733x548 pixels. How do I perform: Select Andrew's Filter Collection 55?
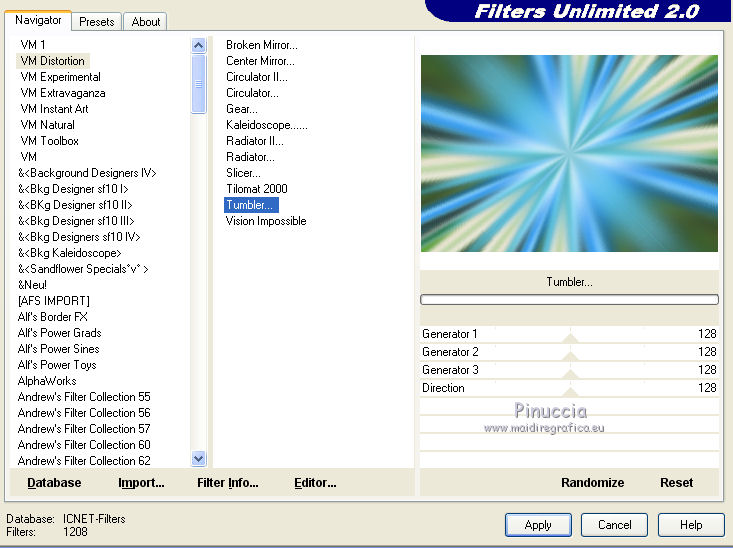[84, 397]
